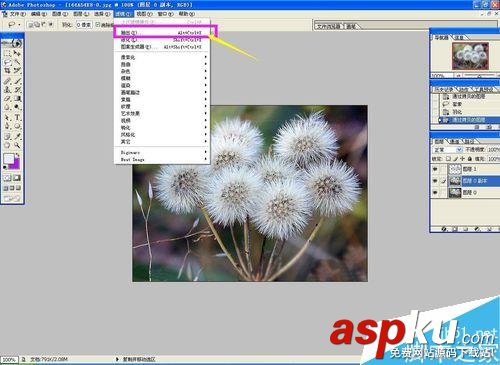Select the Dodge tool
The height and width of the screenshot is (365, 500).
[17, 107]
